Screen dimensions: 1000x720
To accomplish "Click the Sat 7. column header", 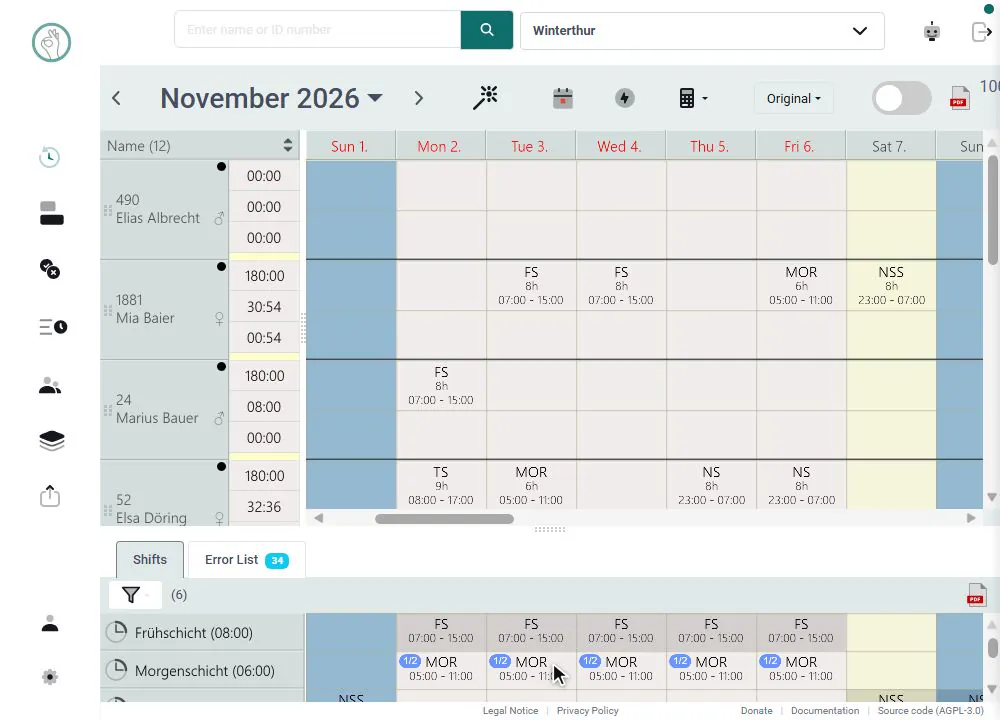I will (890, 146).
